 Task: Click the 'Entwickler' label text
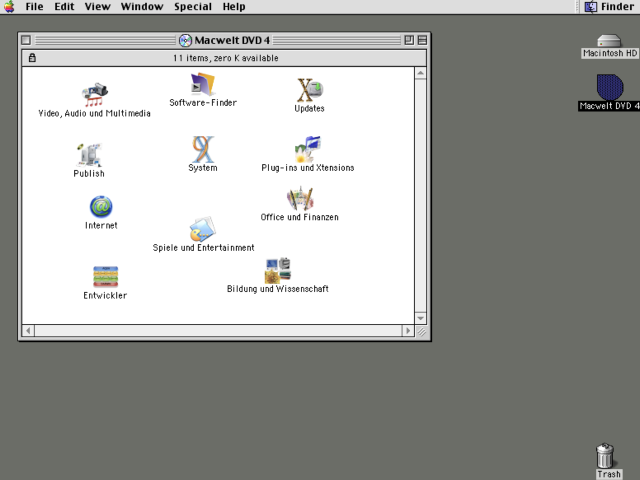point(105,296)
